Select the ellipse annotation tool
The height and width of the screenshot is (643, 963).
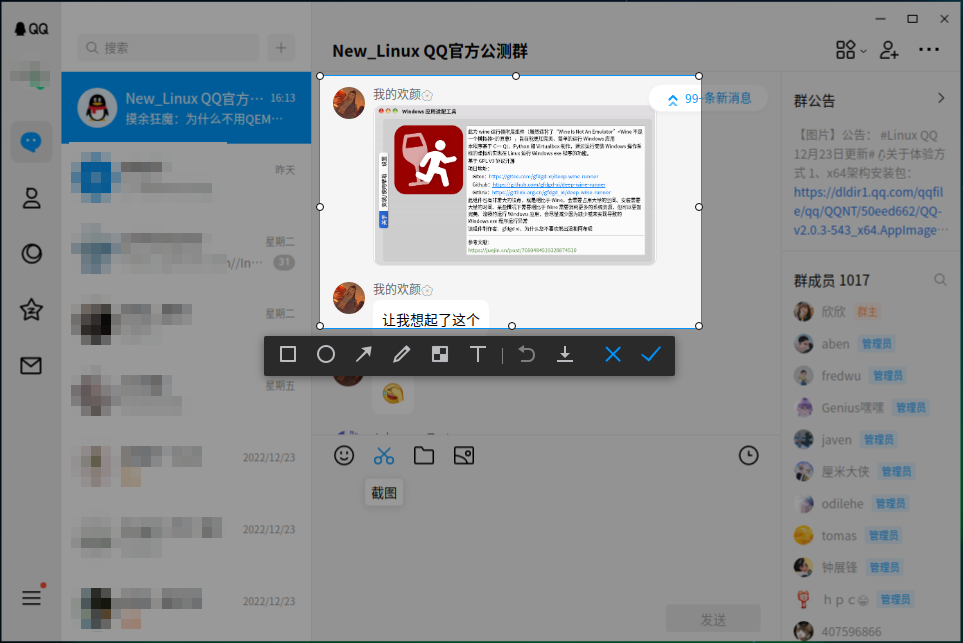(x=326, y=354)
